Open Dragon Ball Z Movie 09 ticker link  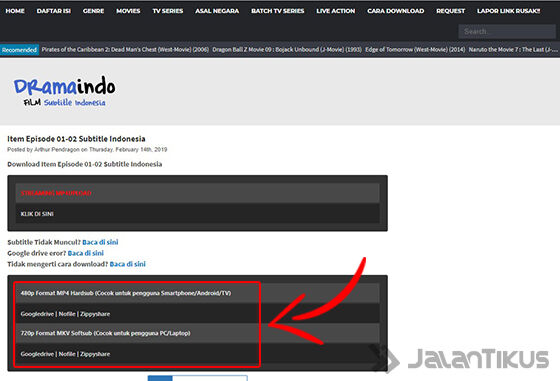pos(287,50)
